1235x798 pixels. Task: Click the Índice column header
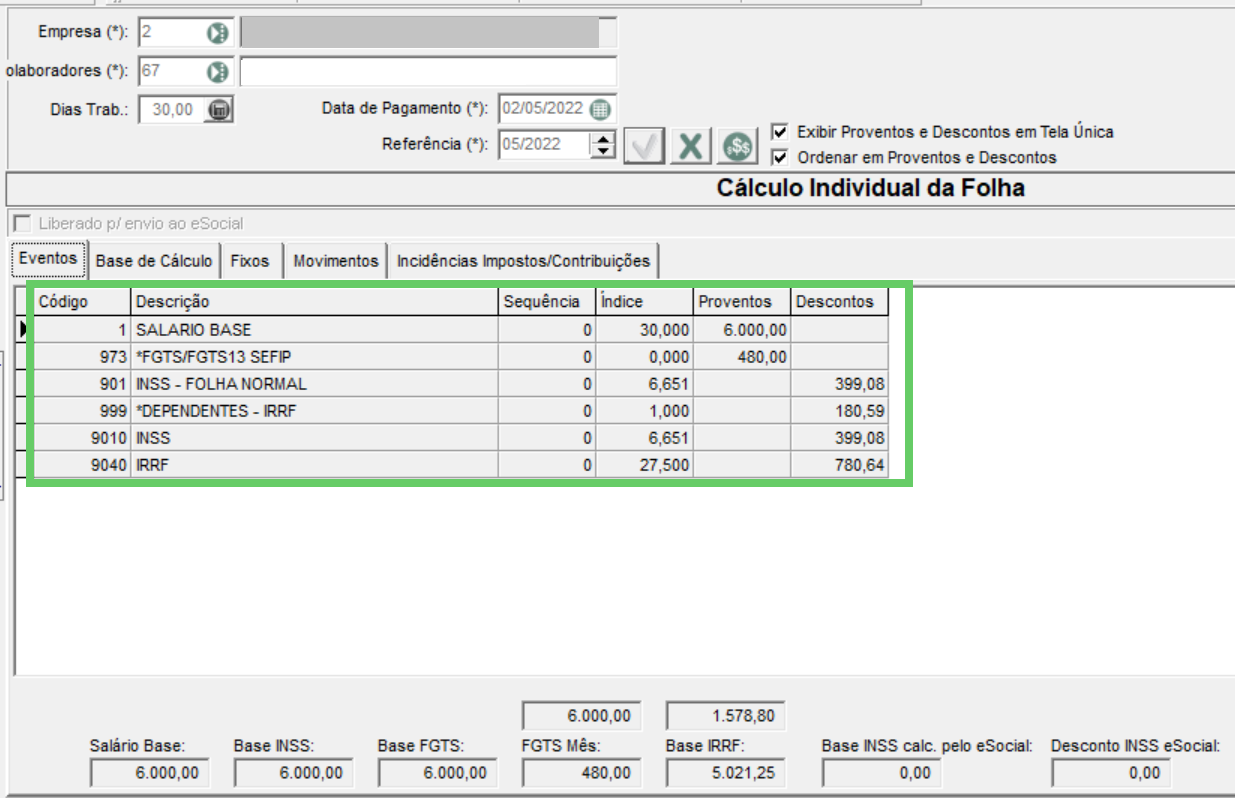[645, 301]
